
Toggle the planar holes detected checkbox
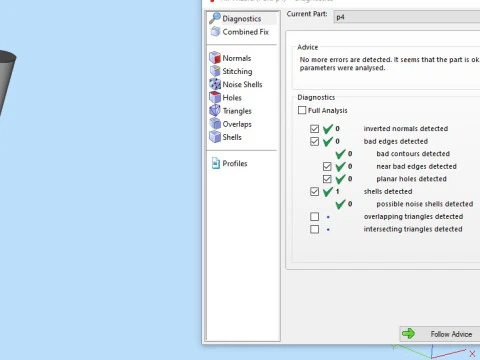[x=327, y=179]
